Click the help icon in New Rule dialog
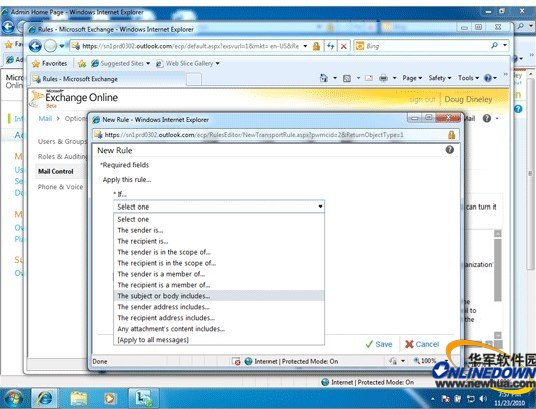 tap(450, 150)
